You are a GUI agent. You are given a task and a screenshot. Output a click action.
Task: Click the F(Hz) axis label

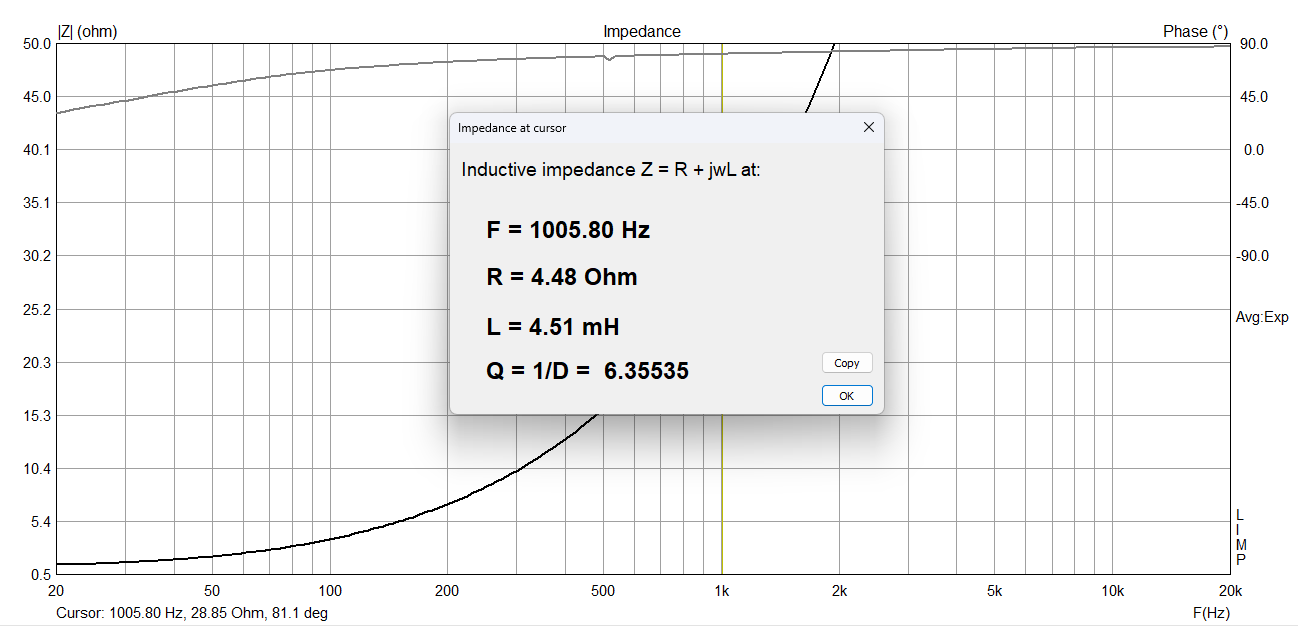point(1210,613)
